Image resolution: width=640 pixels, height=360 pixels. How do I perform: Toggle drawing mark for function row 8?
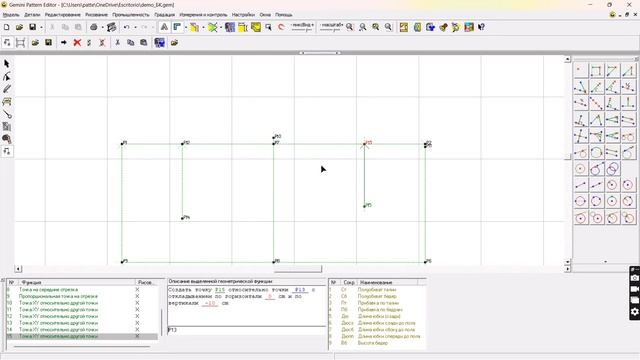(x=137, y=289)
